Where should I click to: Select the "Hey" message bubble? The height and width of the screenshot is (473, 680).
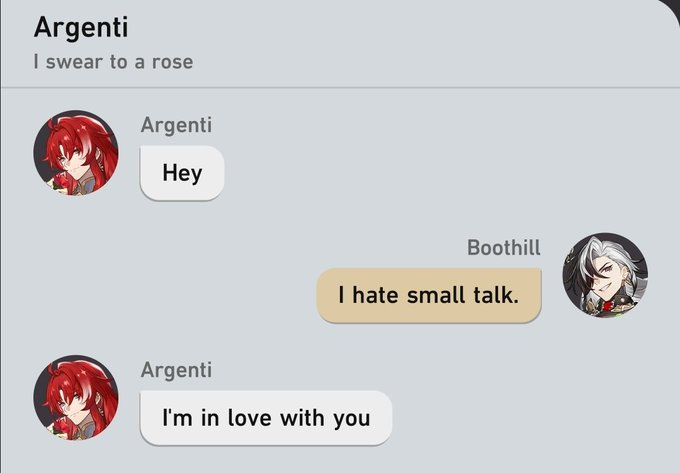click(182, 173)
